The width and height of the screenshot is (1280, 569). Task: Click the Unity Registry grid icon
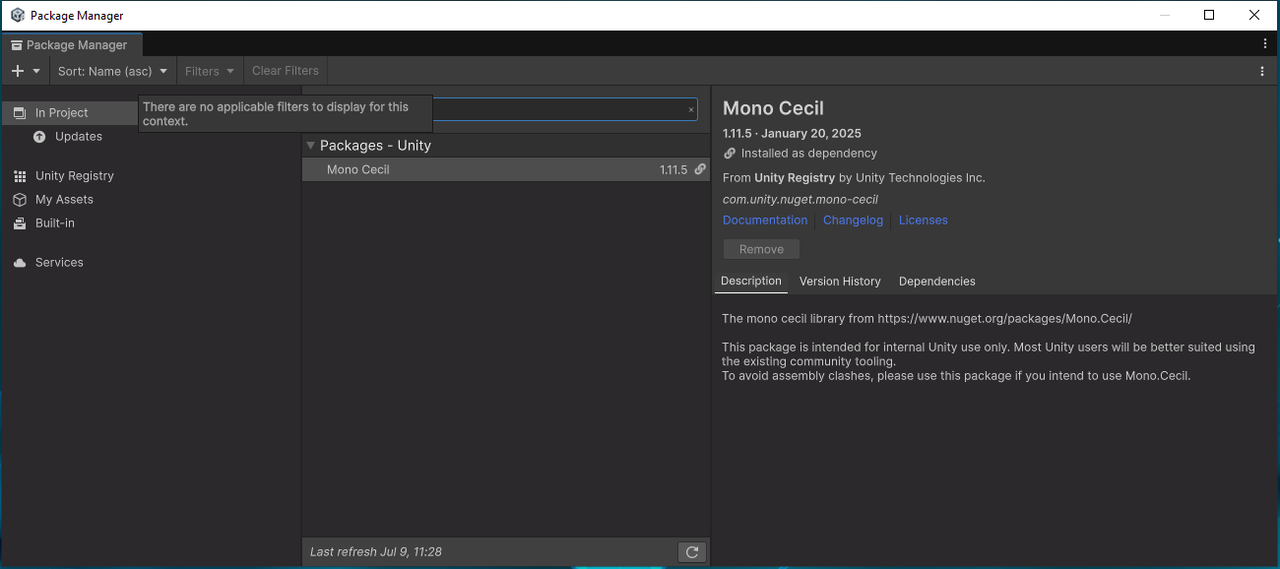19,176
